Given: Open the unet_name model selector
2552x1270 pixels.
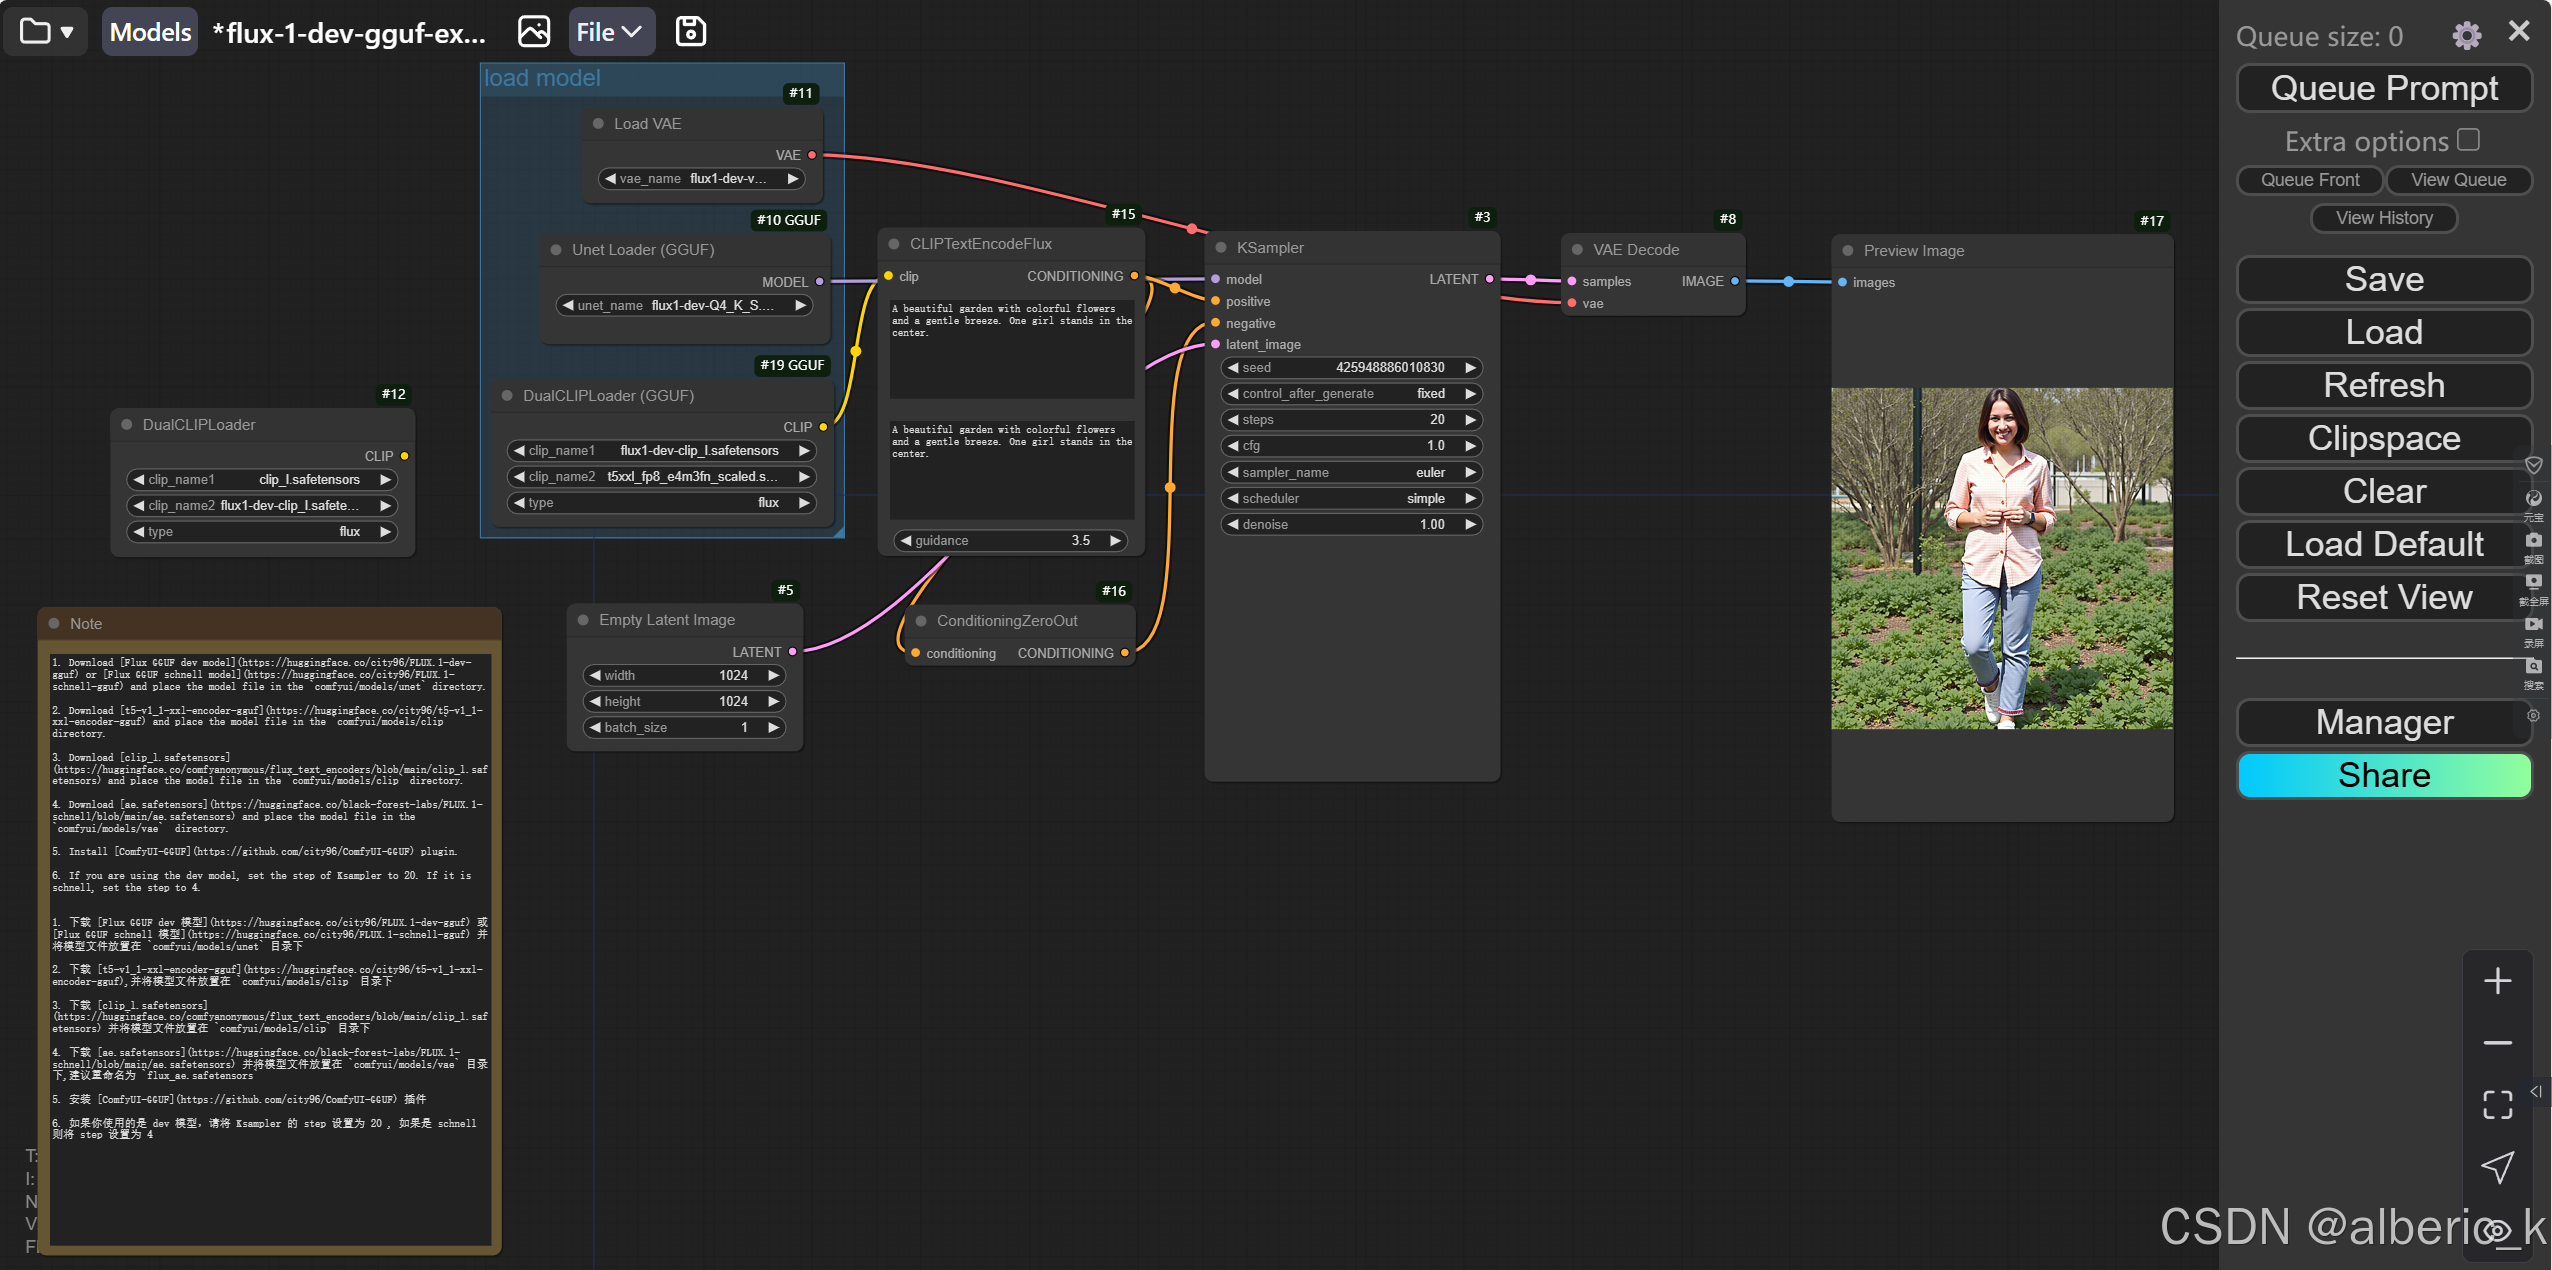Looking at the screenshot, I should pyautogui.click(x=685, y=305).
